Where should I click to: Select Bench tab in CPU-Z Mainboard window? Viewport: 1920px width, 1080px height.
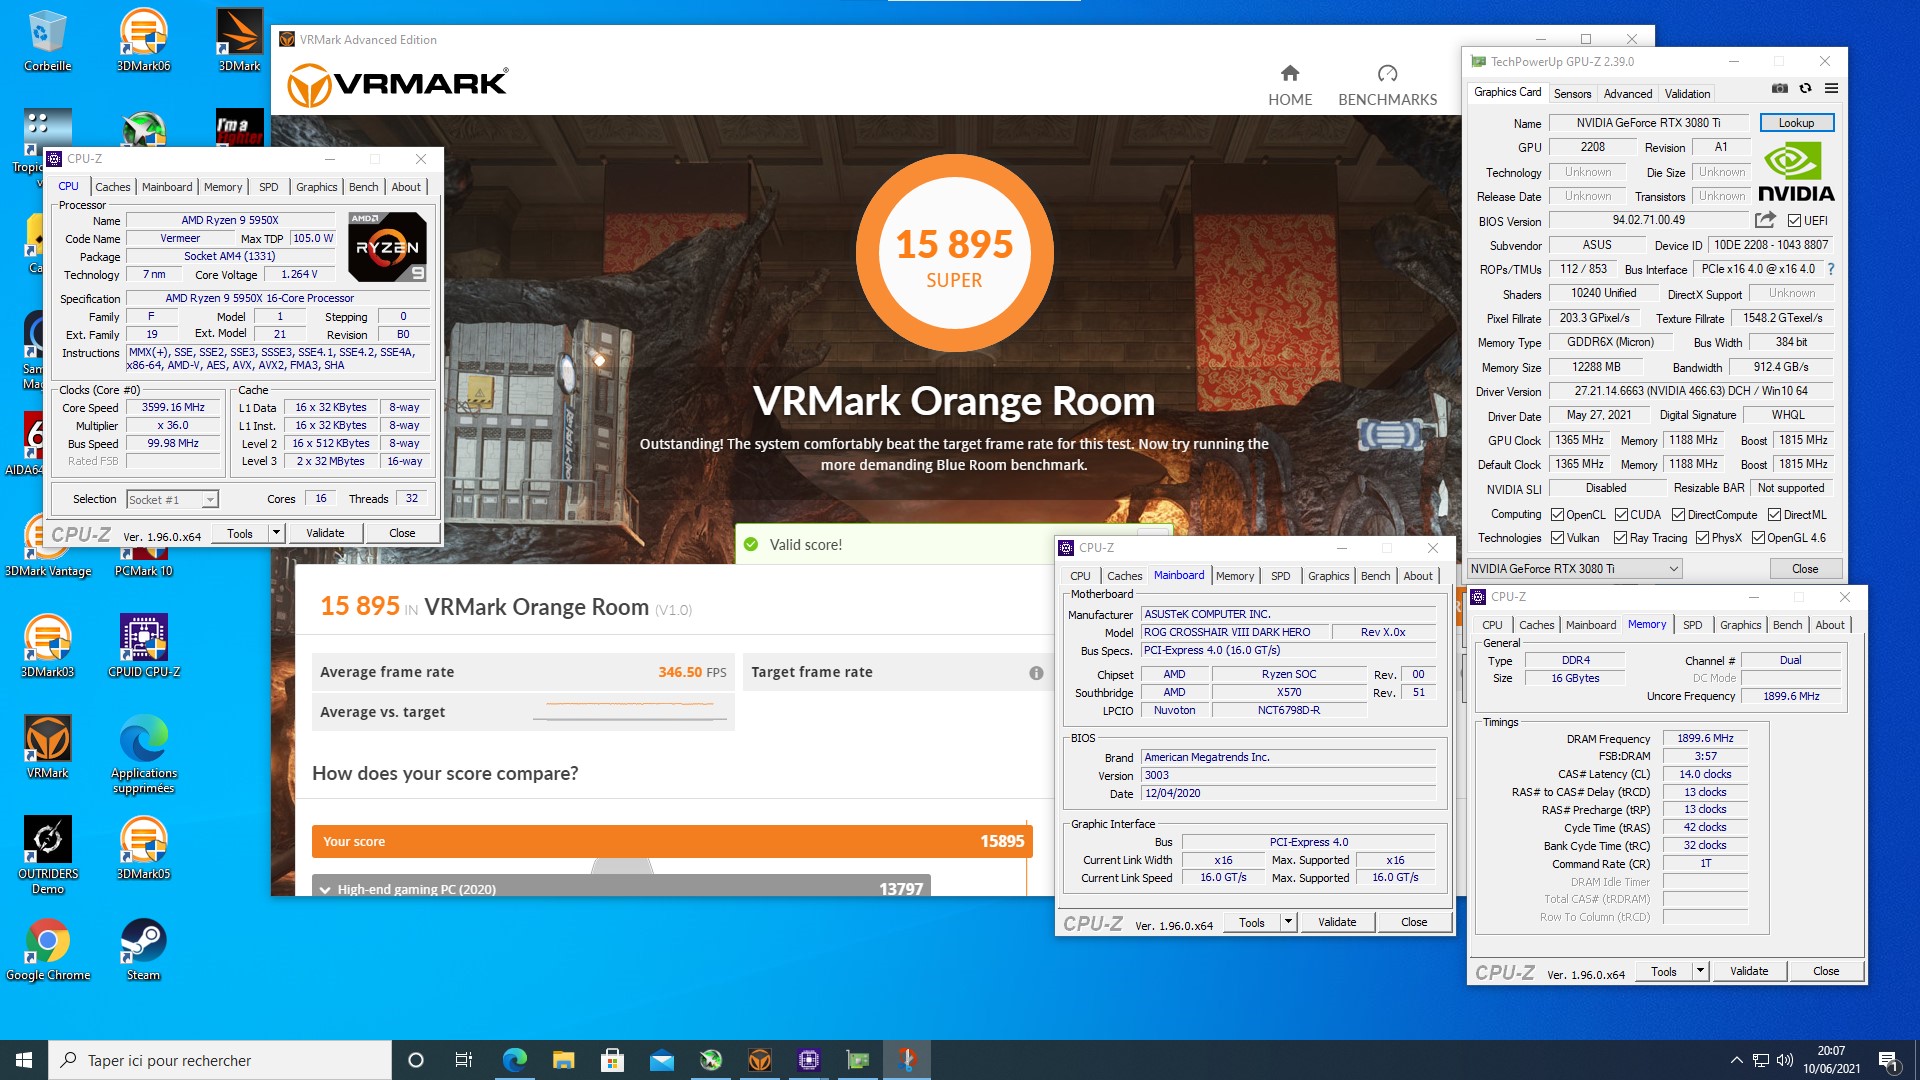[x=1375, y=576]
